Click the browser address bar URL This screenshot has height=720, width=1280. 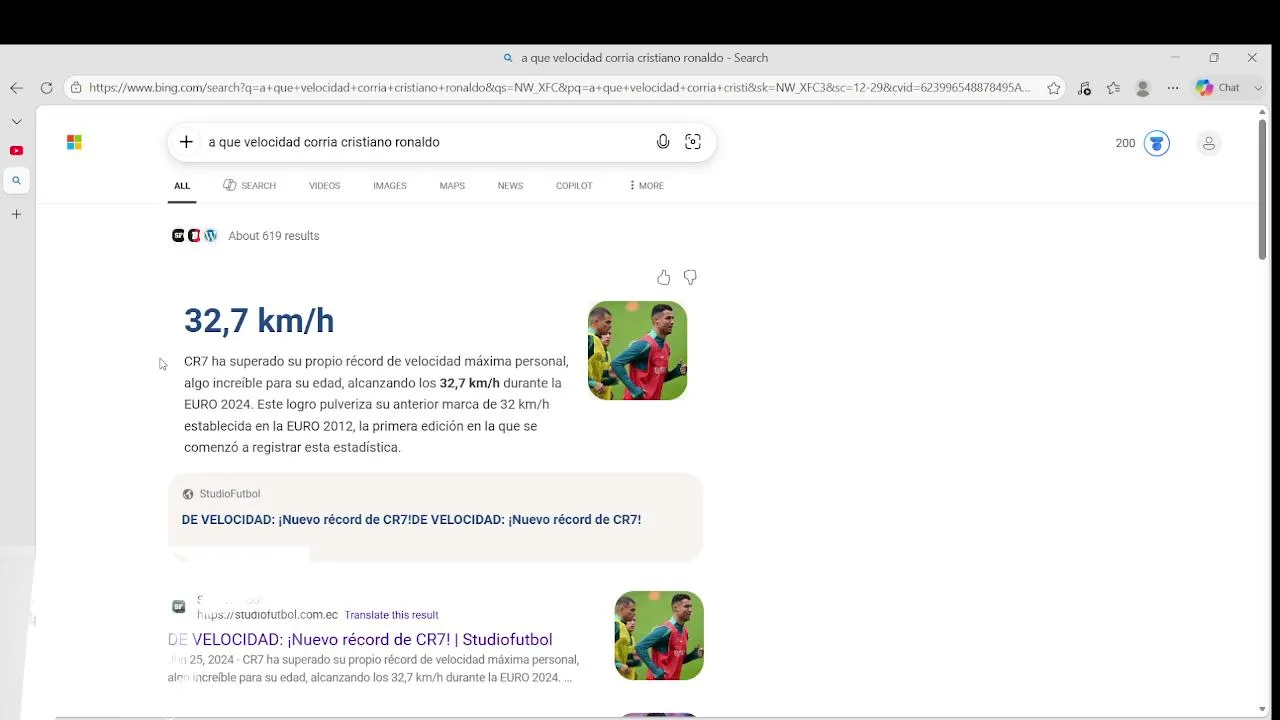[x=559, y=88]
